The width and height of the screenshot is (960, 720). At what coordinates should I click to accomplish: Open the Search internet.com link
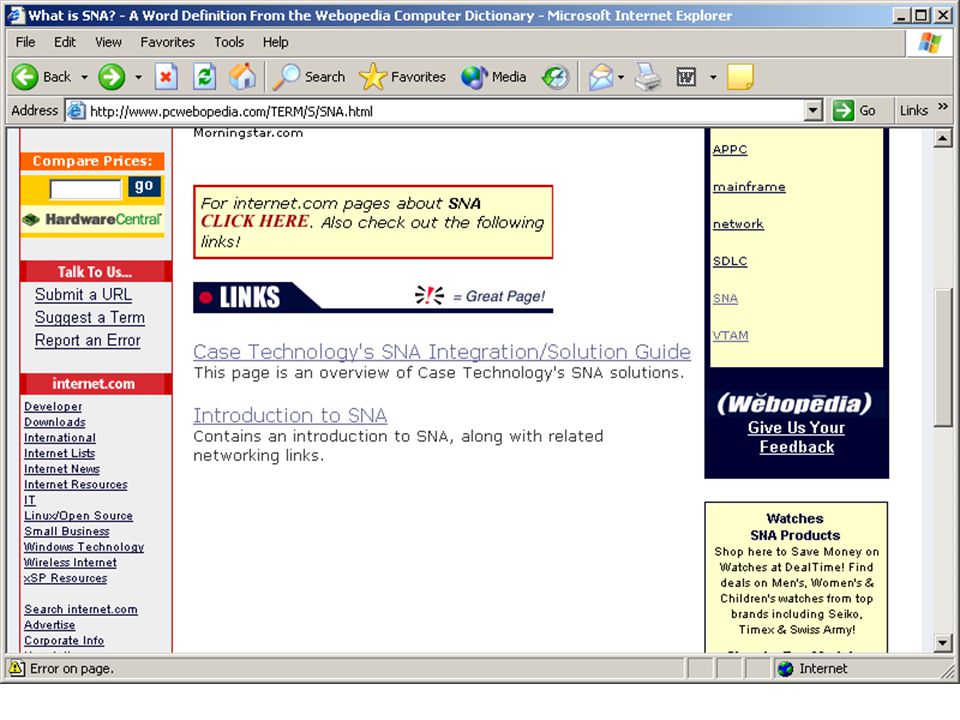[81, 609]
